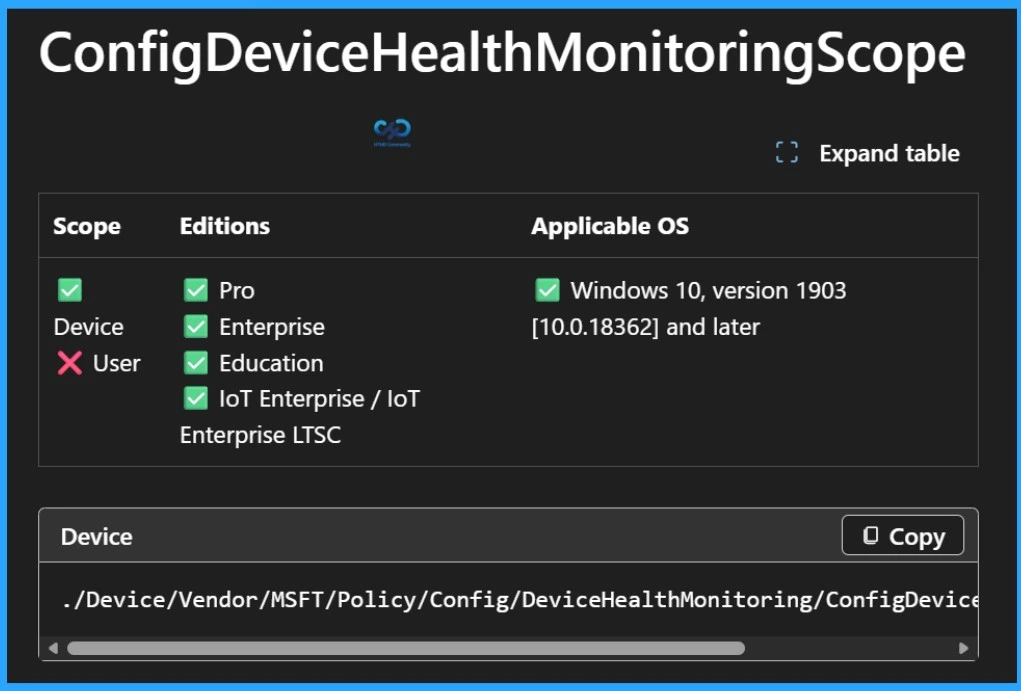Image resolution: width=1021 pixels, height=691 pixels.
Task: Click the ./Device/Vendor/MSFT/Policy path text
Action: [521, 599]
